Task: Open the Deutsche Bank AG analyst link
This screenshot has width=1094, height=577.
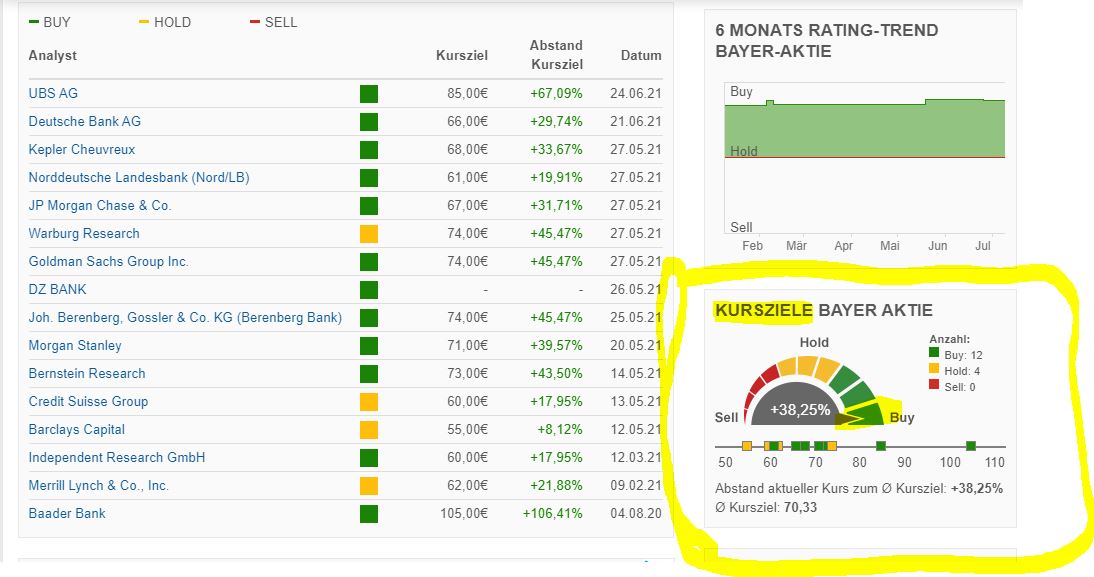Action: (85, 121)
